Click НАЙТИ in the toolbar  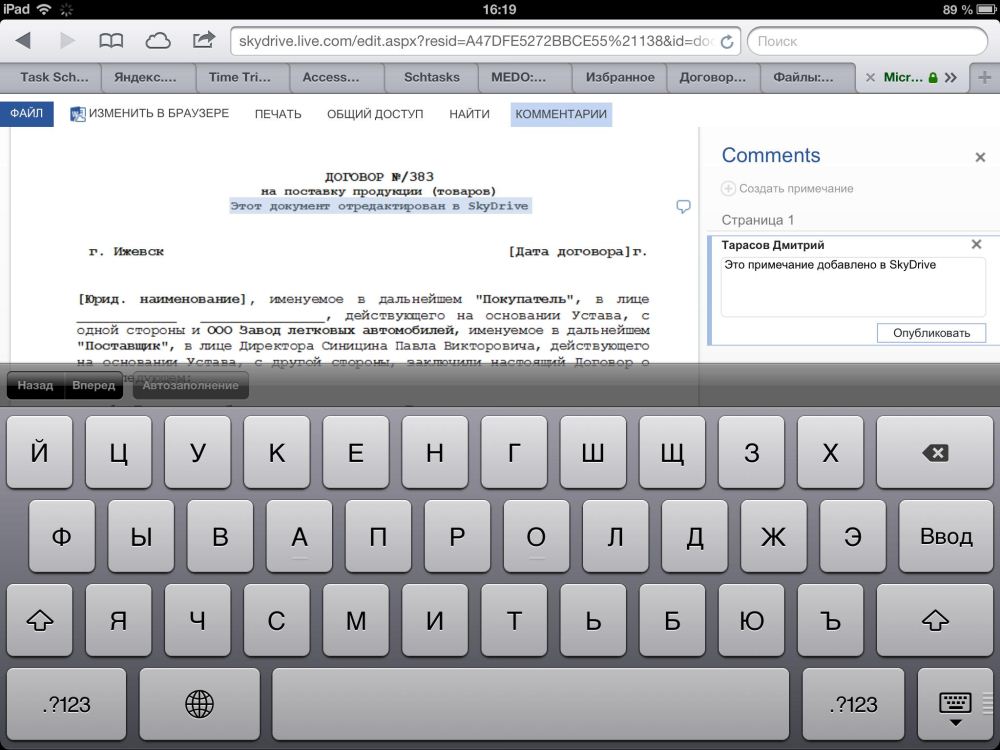click(x=469, y=114)
